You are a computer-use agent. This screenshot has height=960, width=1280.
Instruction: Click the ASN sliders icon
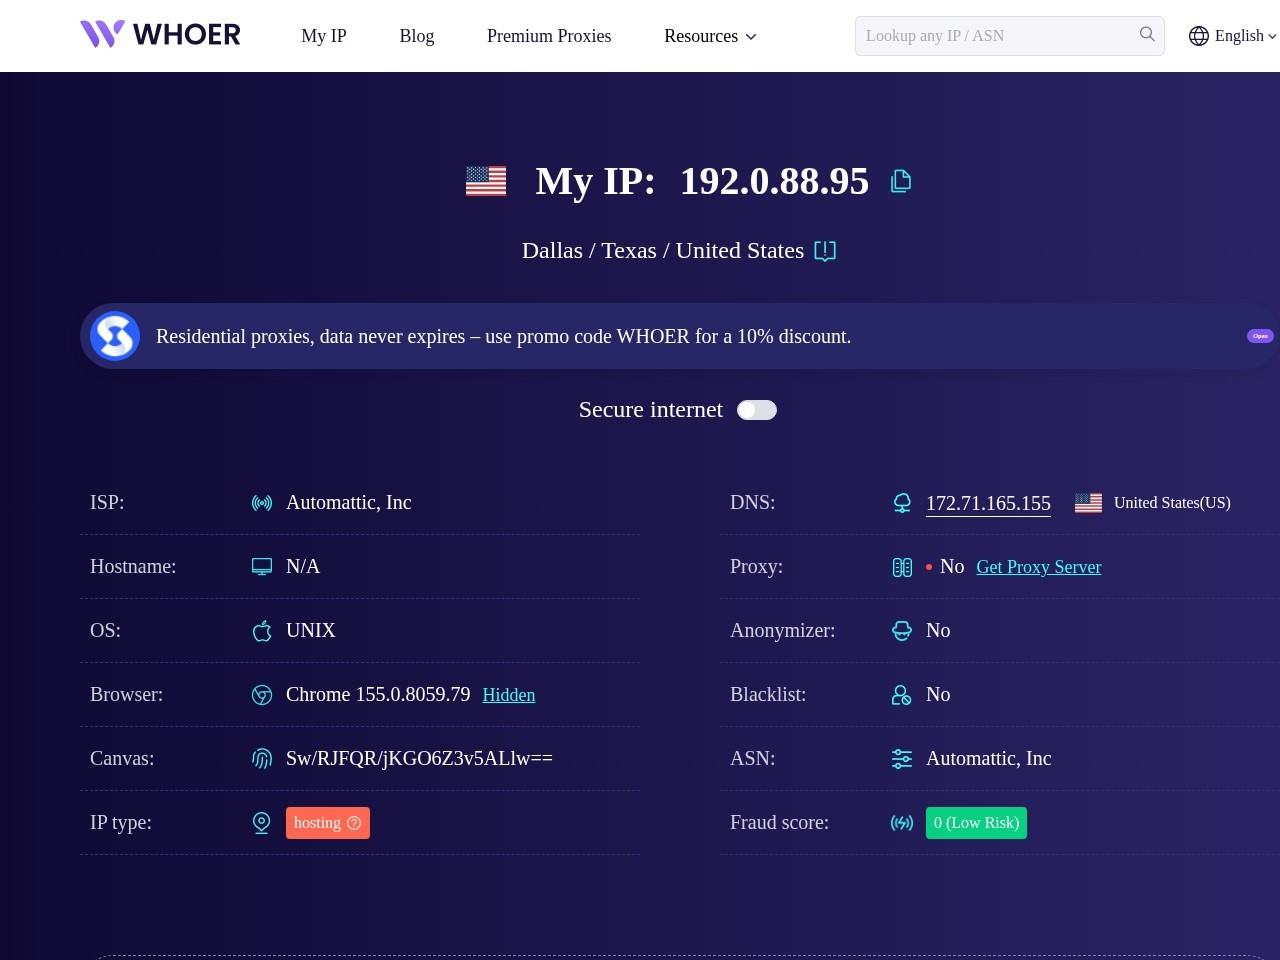point(902,759)
